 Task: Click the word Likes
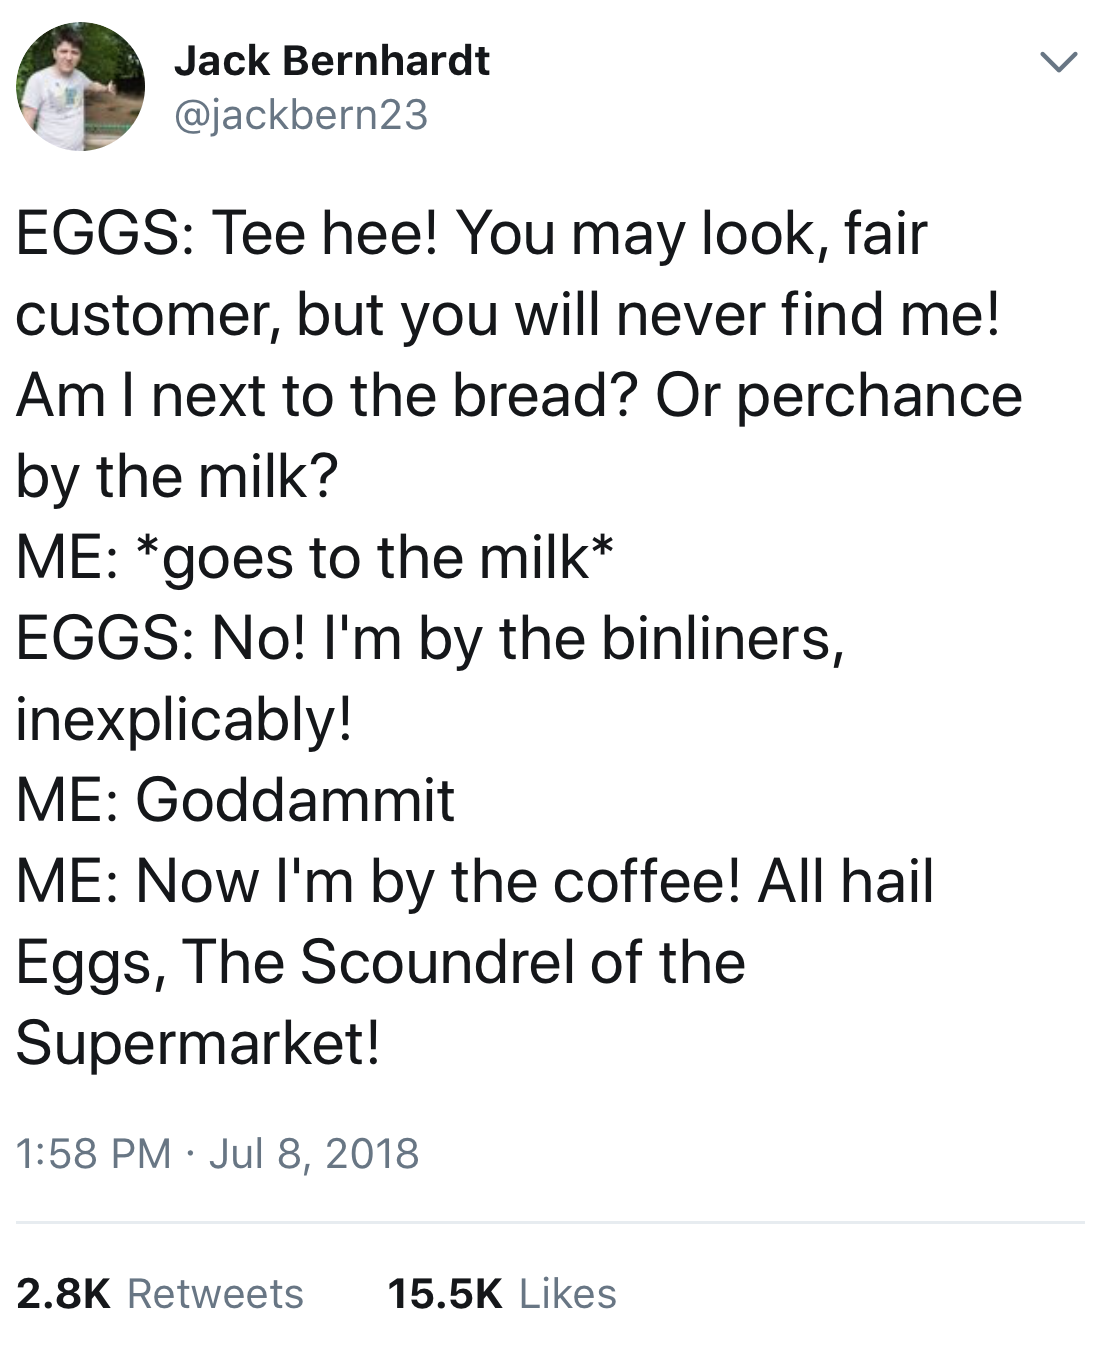tap(568, 1293)
